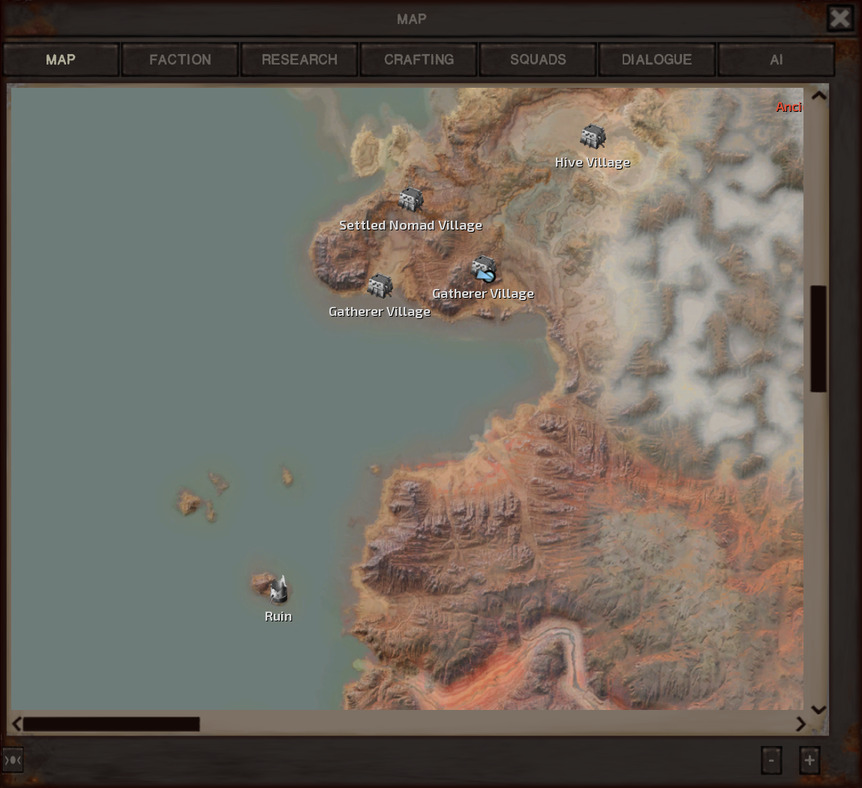
Task: Click the vertical scrollbar thumb
Action: point(819,339)
